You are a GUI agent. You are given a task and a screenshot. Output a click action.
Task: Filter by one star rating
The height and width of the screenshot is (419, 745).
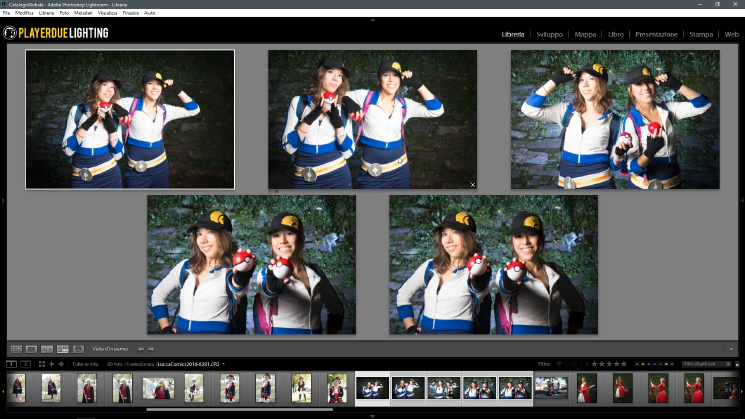click(x=594, y=364)
